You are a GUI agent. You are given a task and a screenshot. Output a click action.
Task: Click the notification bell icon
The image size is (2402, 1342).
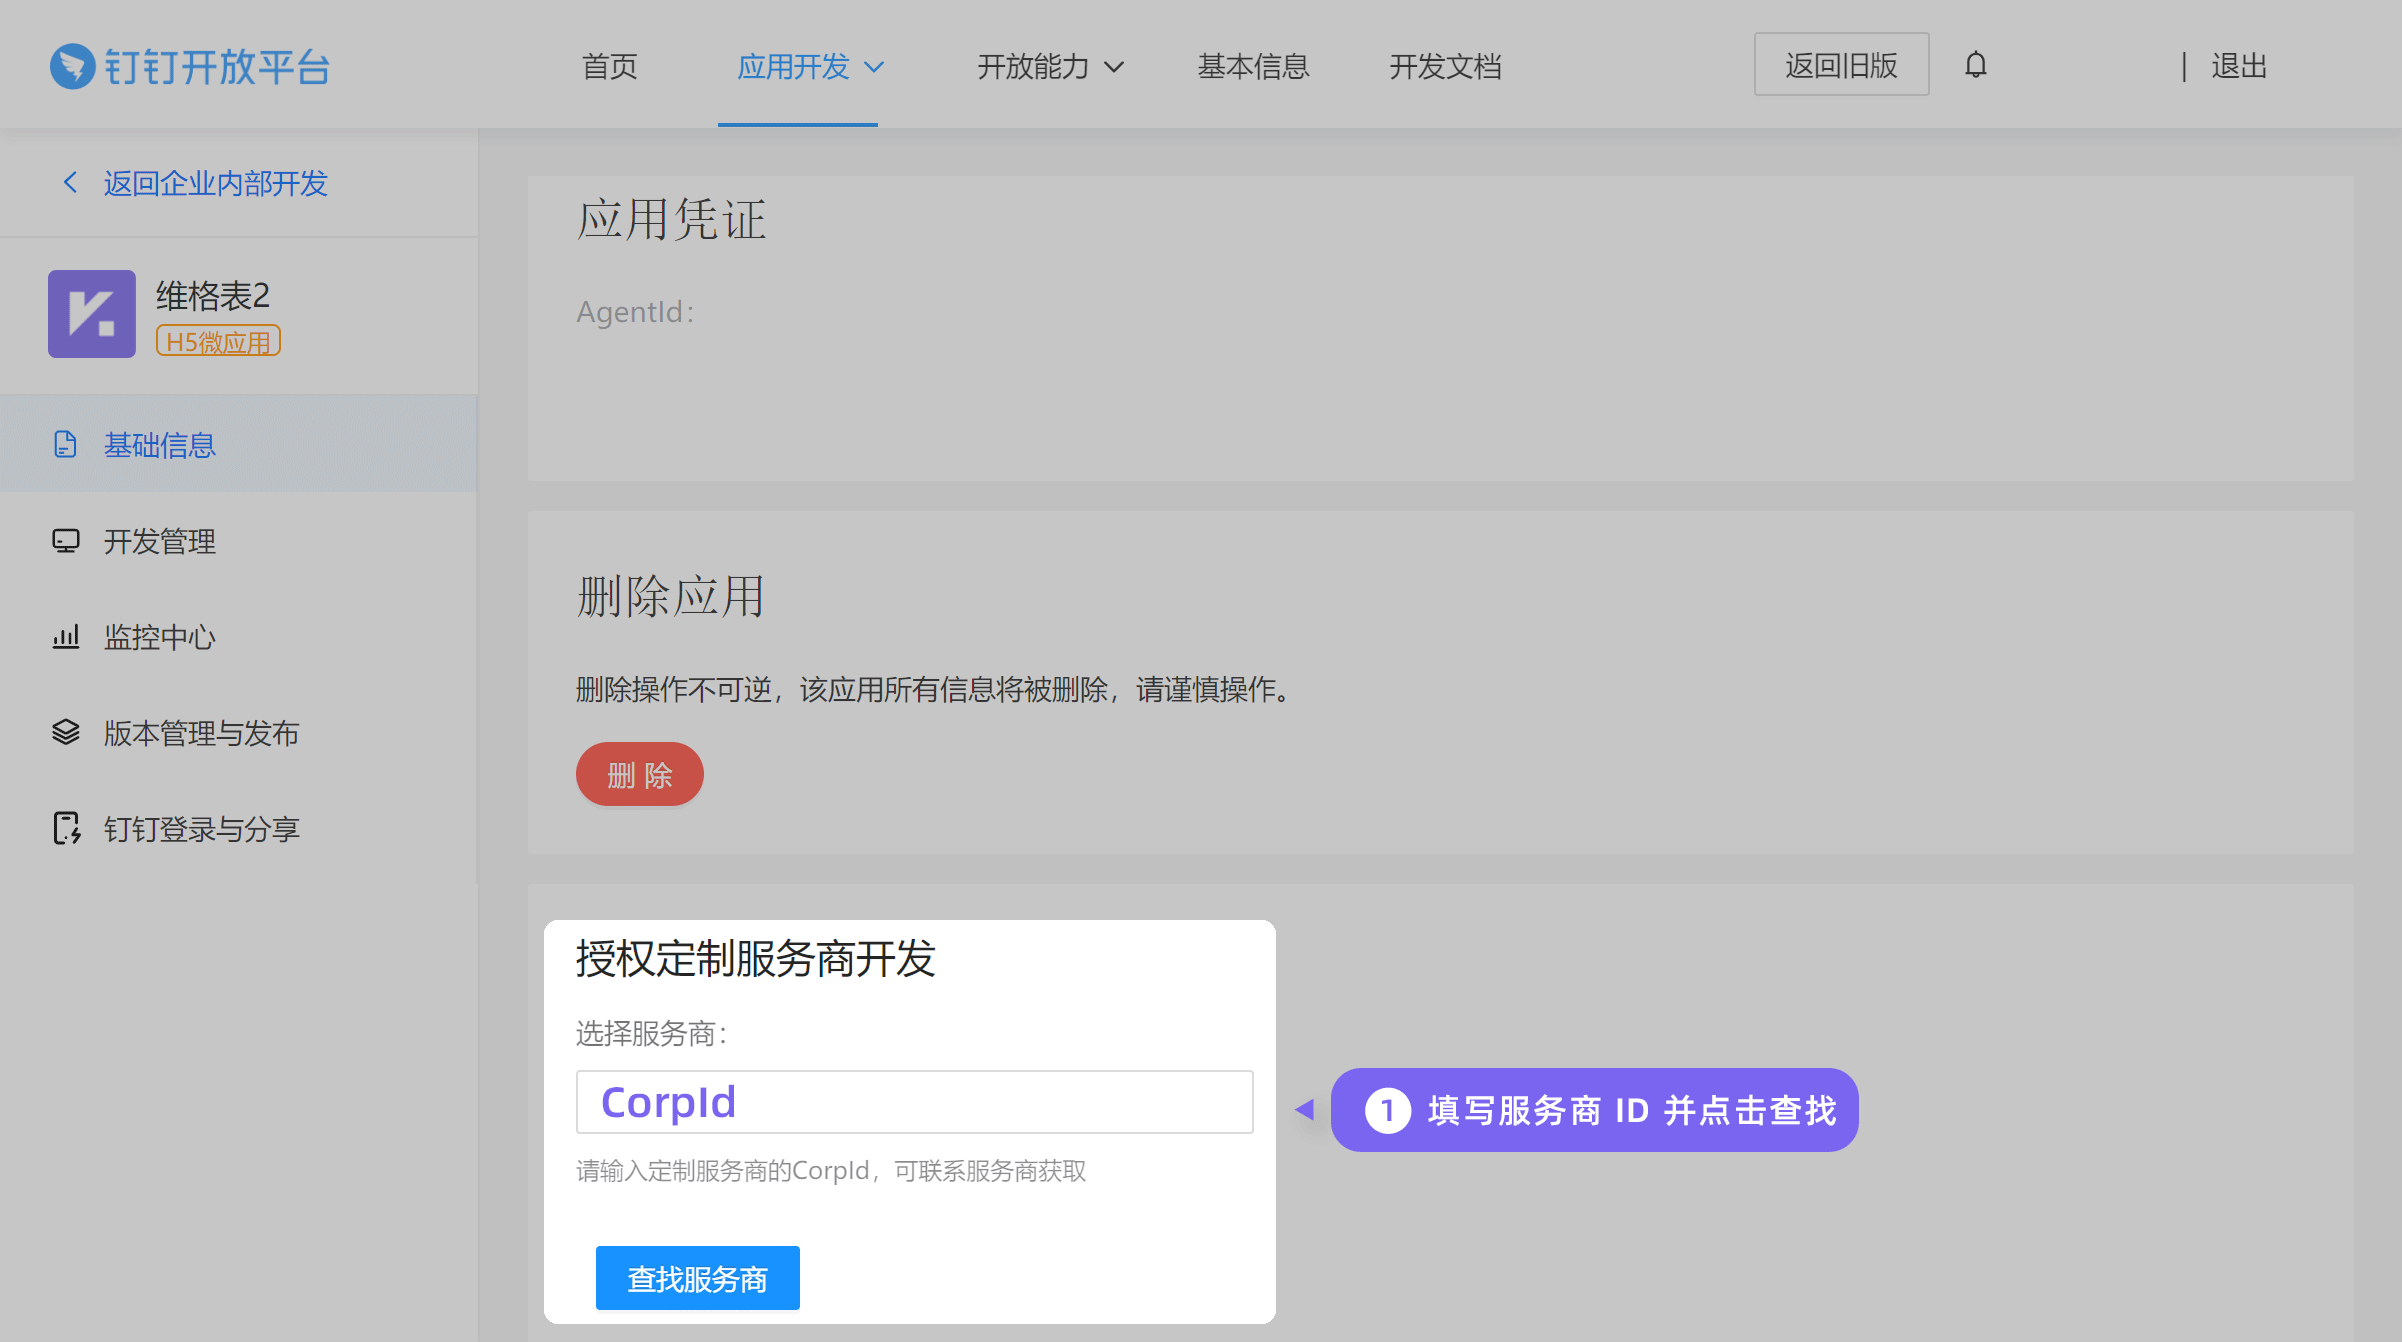pyautogui.click(x=1975, y=65)
